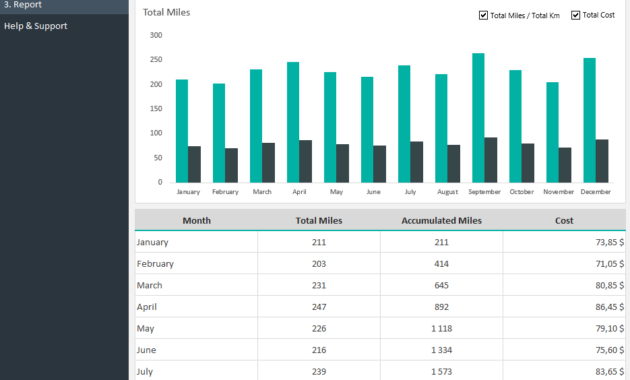Click cost cell 71,05 $
Image resolution: width=630 pixels, height=380 pixels.
564,264
